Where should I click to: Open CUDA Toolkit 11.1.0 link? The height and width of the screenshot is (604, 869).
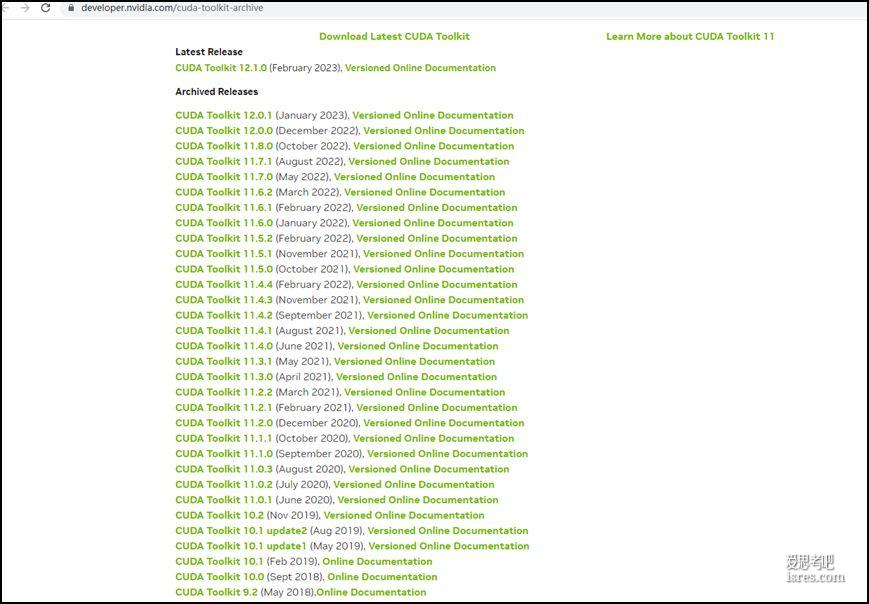[224, 454]
